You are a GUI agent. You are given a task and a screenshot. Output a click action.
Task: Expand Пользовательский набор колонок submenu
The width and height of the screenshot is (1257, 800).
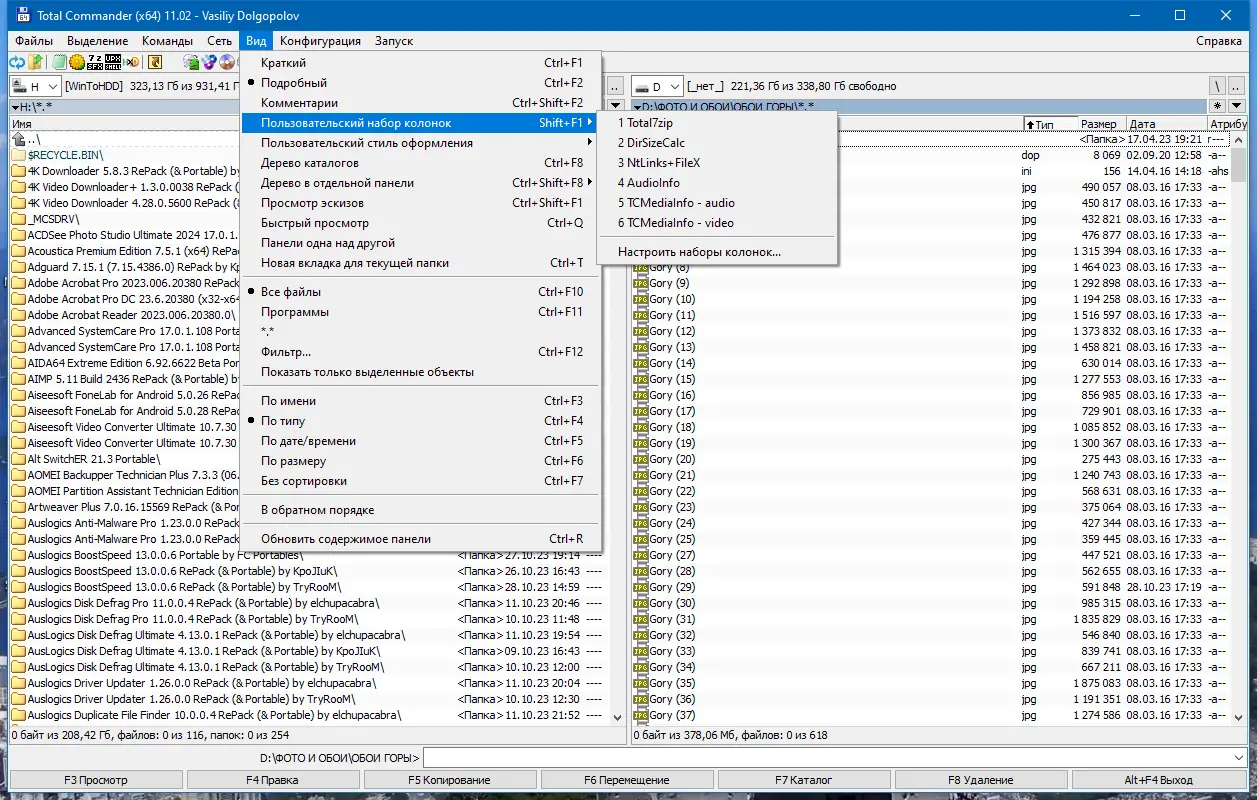tap(421, 123)
